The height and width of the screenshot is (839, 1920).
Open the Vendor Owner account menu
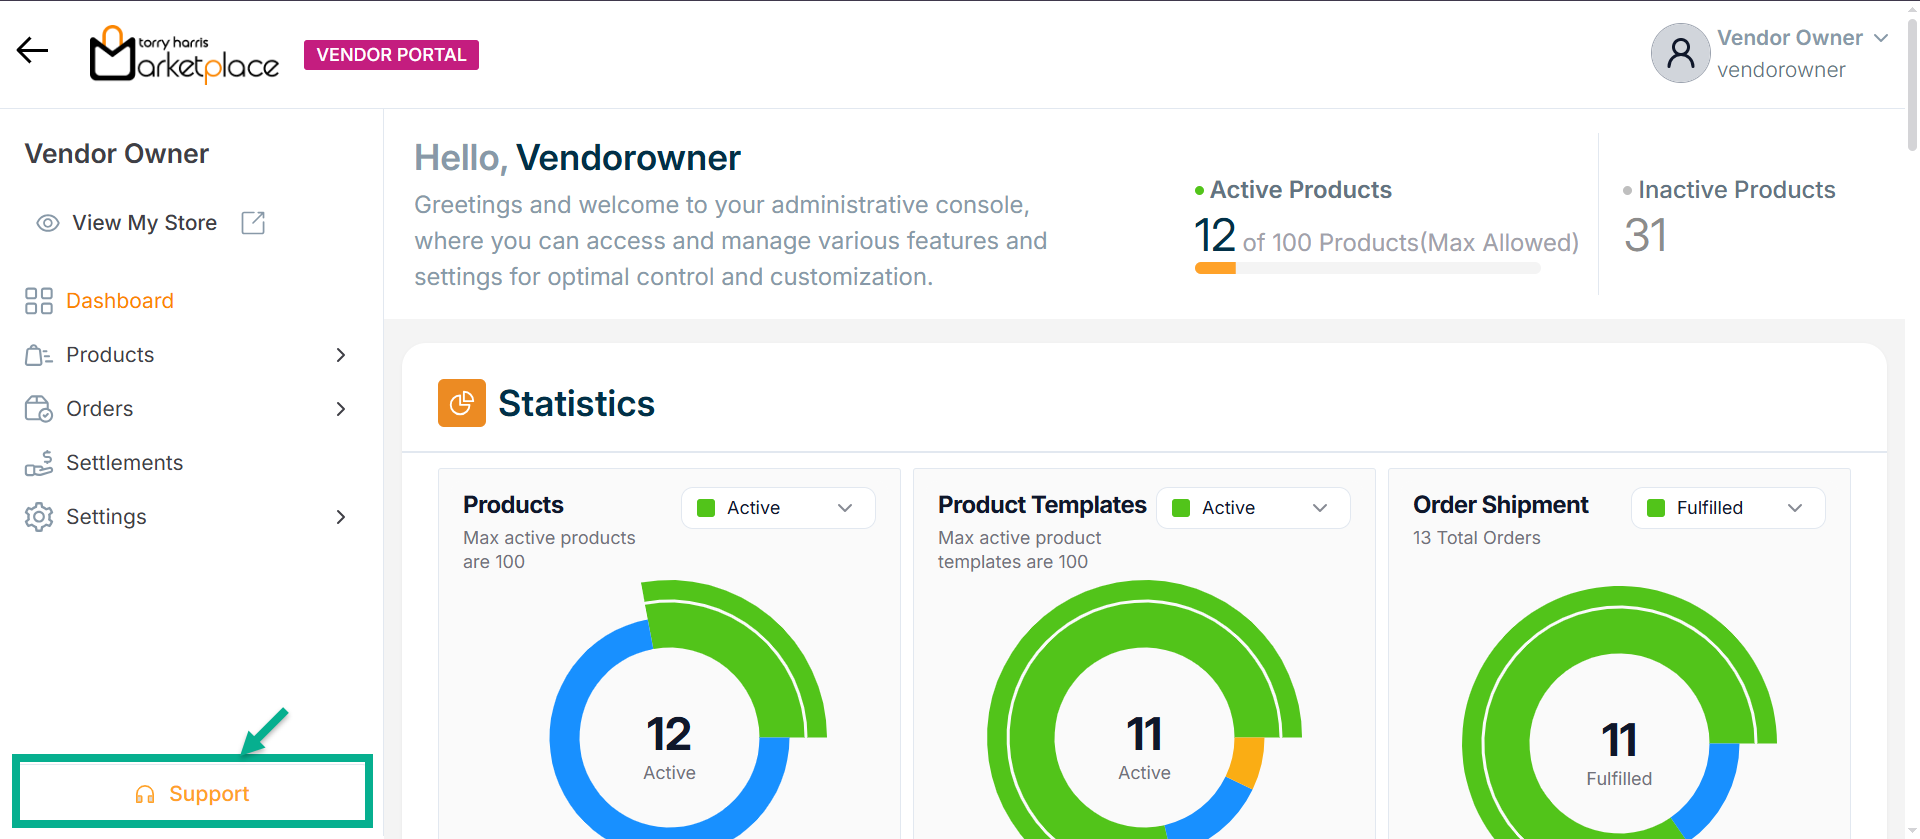coord(1880,38)
